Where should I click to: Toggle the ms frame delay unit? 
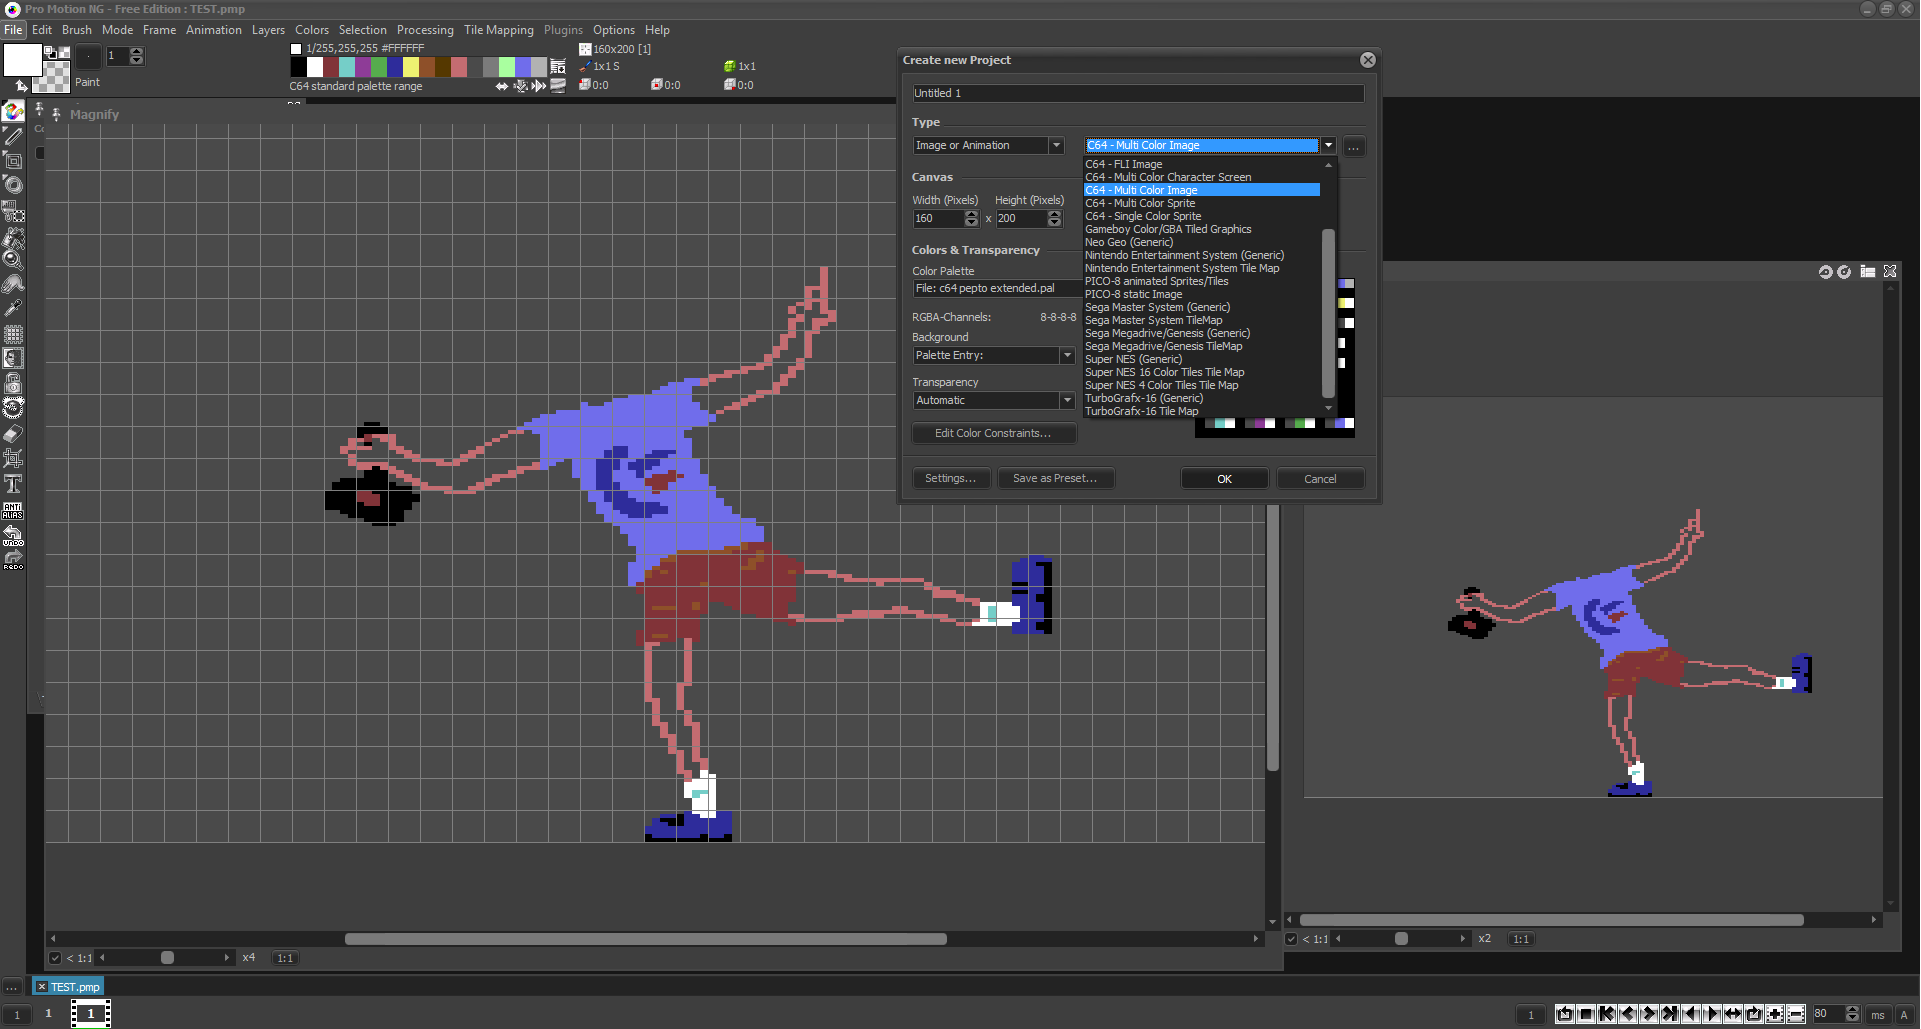(1877, 1014)
